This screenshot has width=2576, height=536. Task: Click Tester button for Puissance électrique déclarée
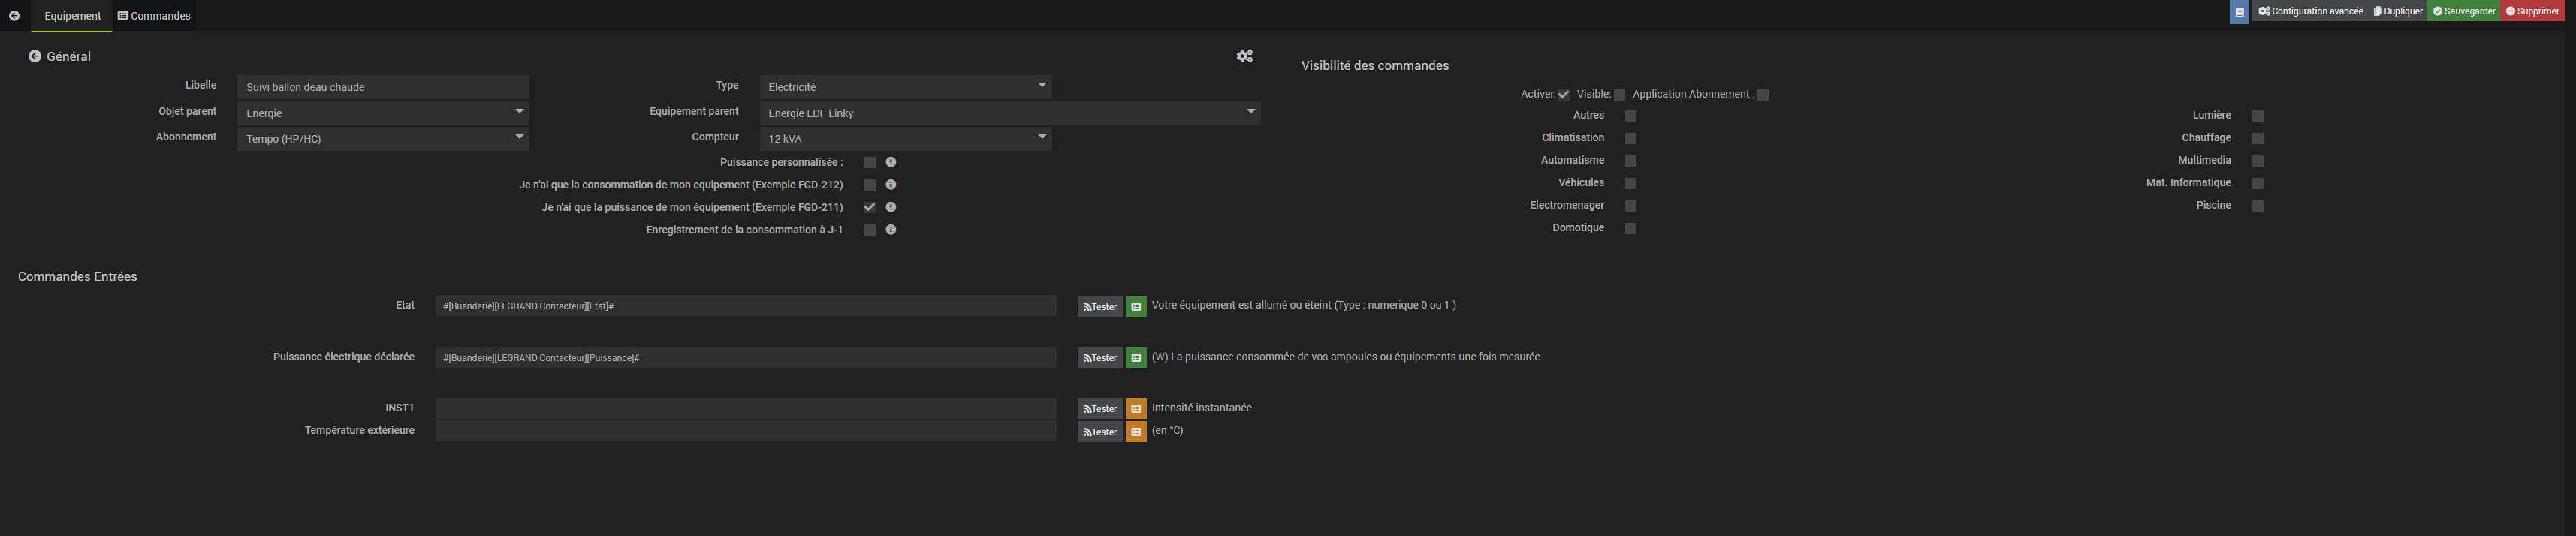pyautogui.click(x=1099, y=358)
